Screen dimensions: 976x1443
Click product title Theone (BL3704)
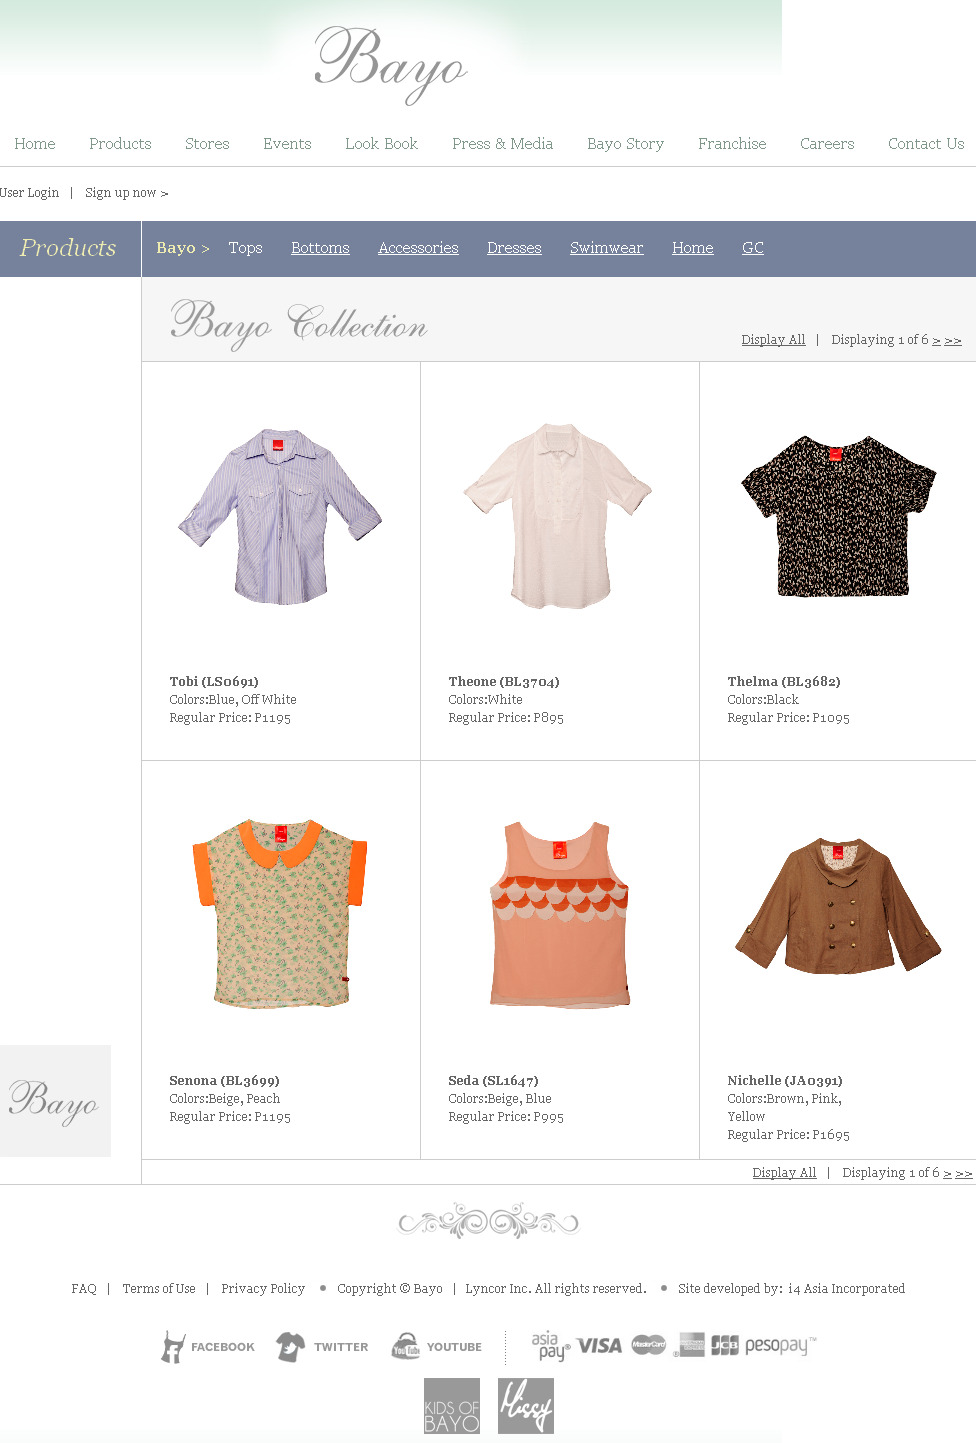pos(504,682)
